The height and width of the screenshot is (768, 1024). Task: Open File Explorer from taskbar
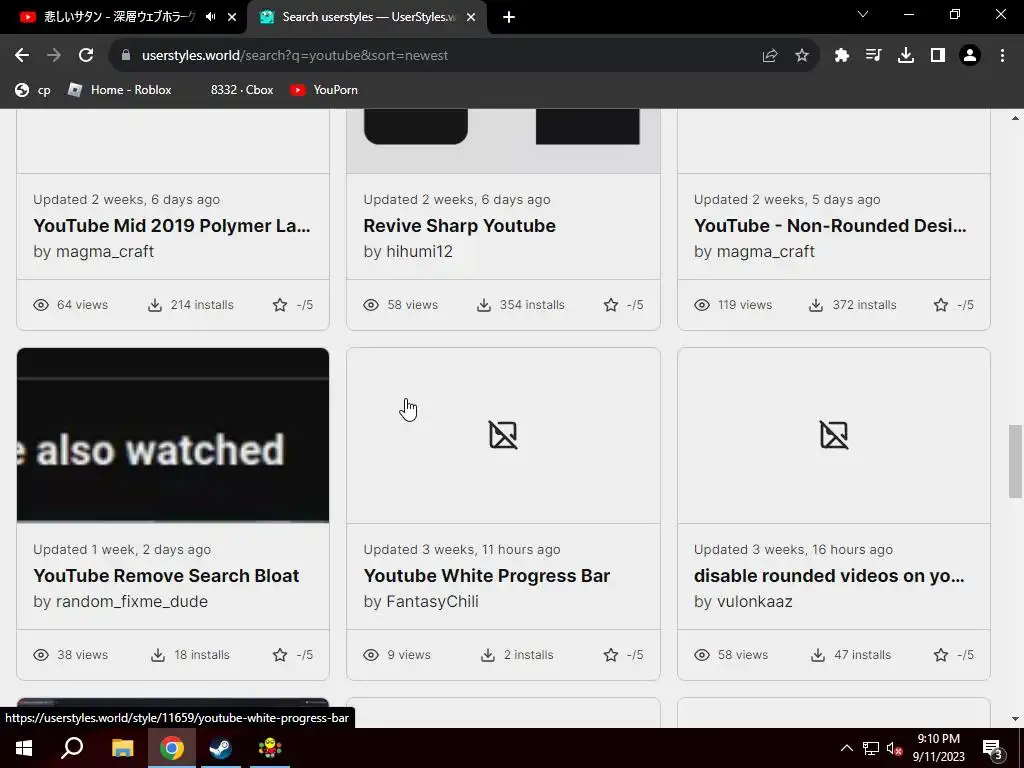122,748
